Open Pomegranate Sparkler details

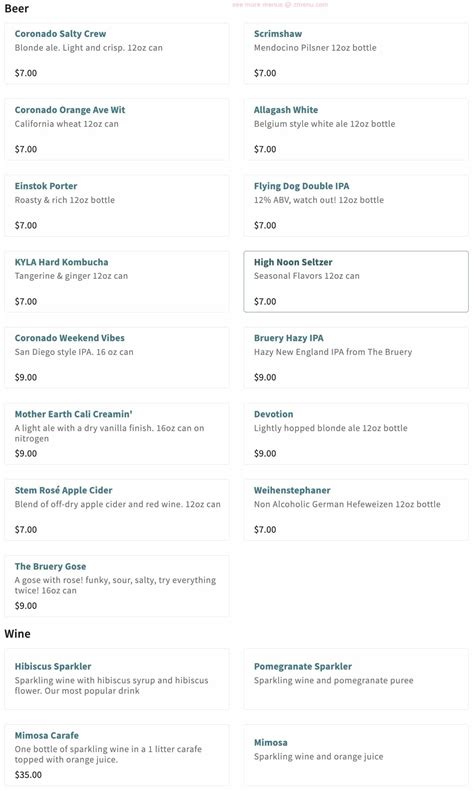(x=356, y=679)
